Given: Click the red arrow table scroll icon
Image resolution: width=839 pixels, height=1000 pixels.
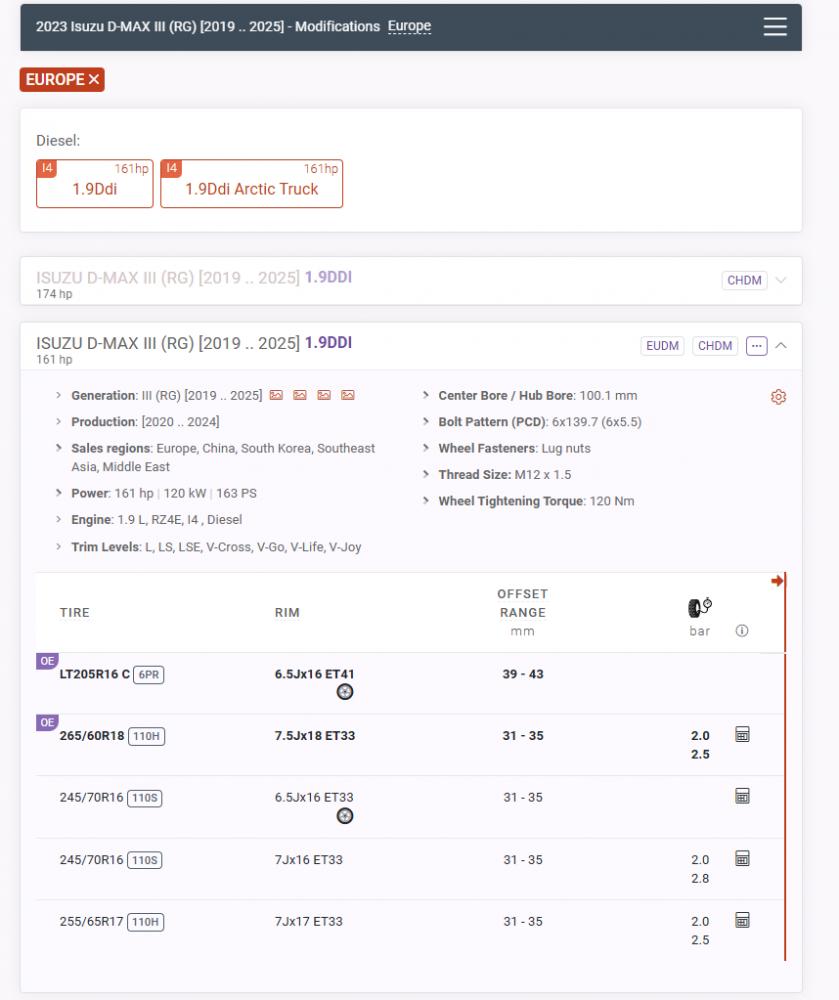Looking at the screenshot, I should point(777,581).
